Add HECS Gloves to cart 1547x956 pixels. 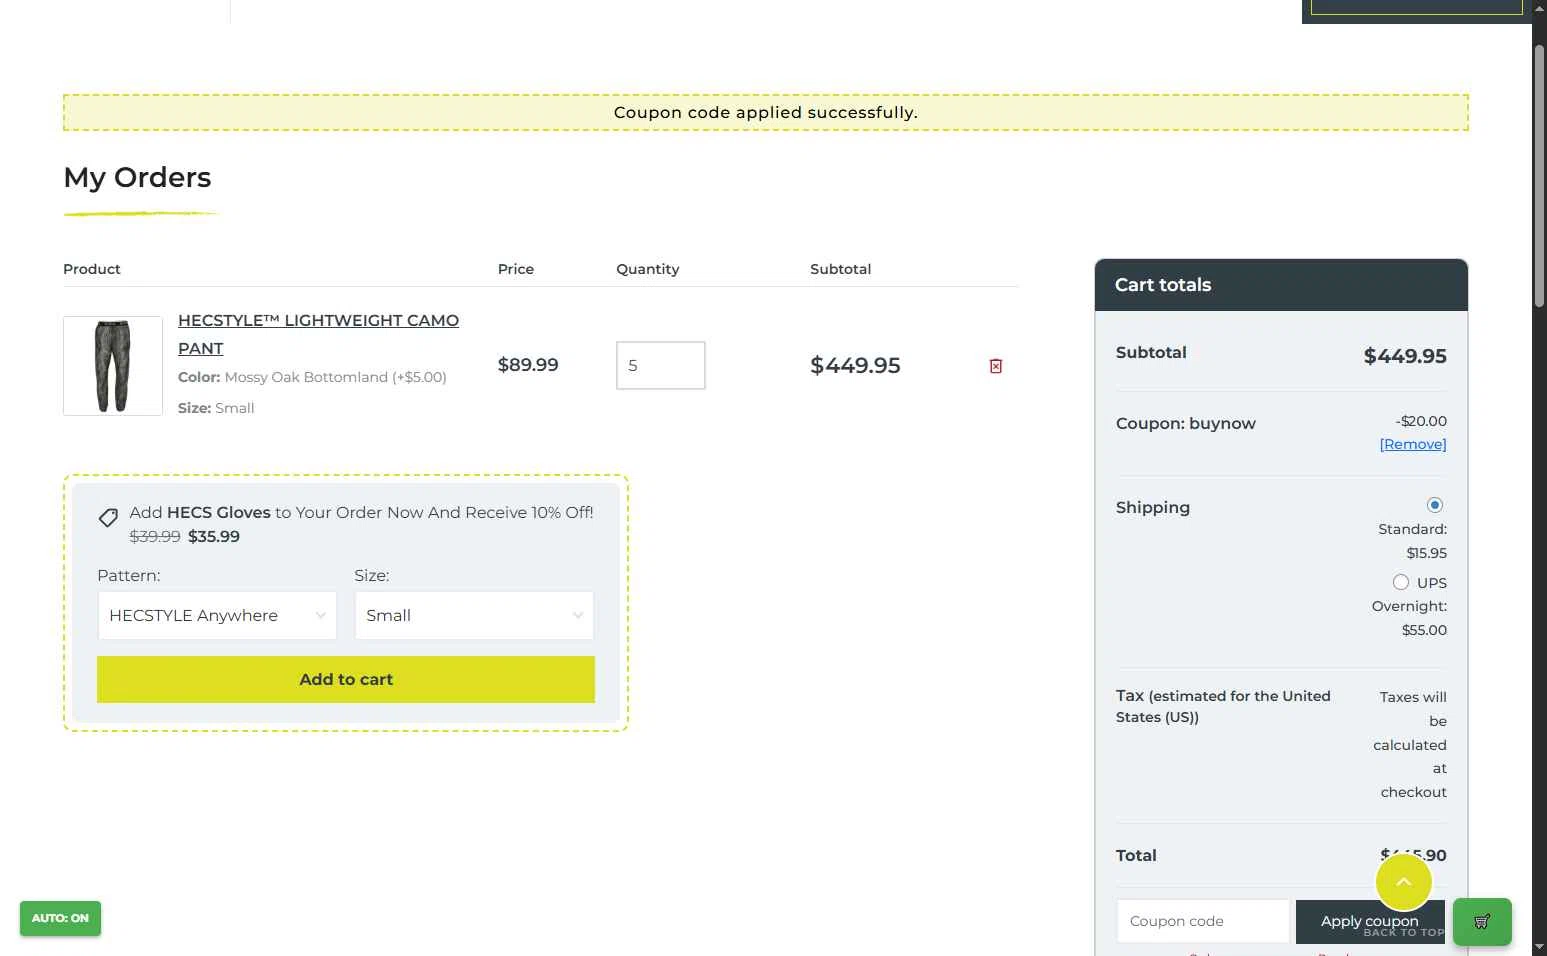coord(346,679)
